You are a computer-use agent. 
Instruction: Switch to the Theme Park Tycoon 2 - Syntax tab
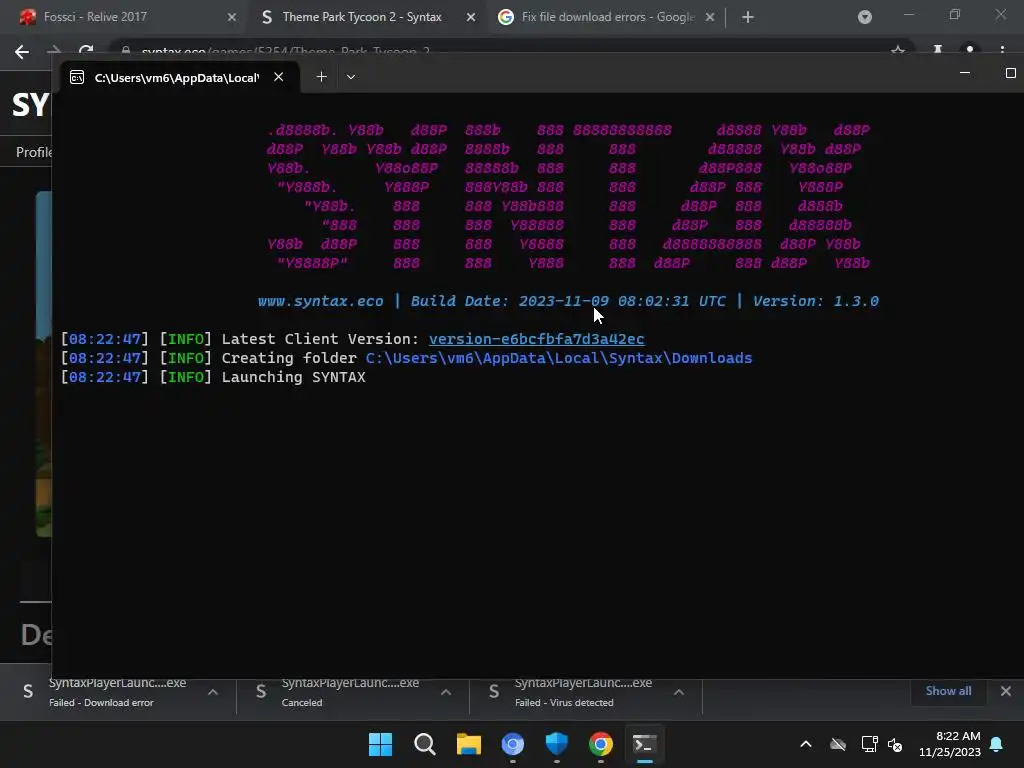coord(363,17)
